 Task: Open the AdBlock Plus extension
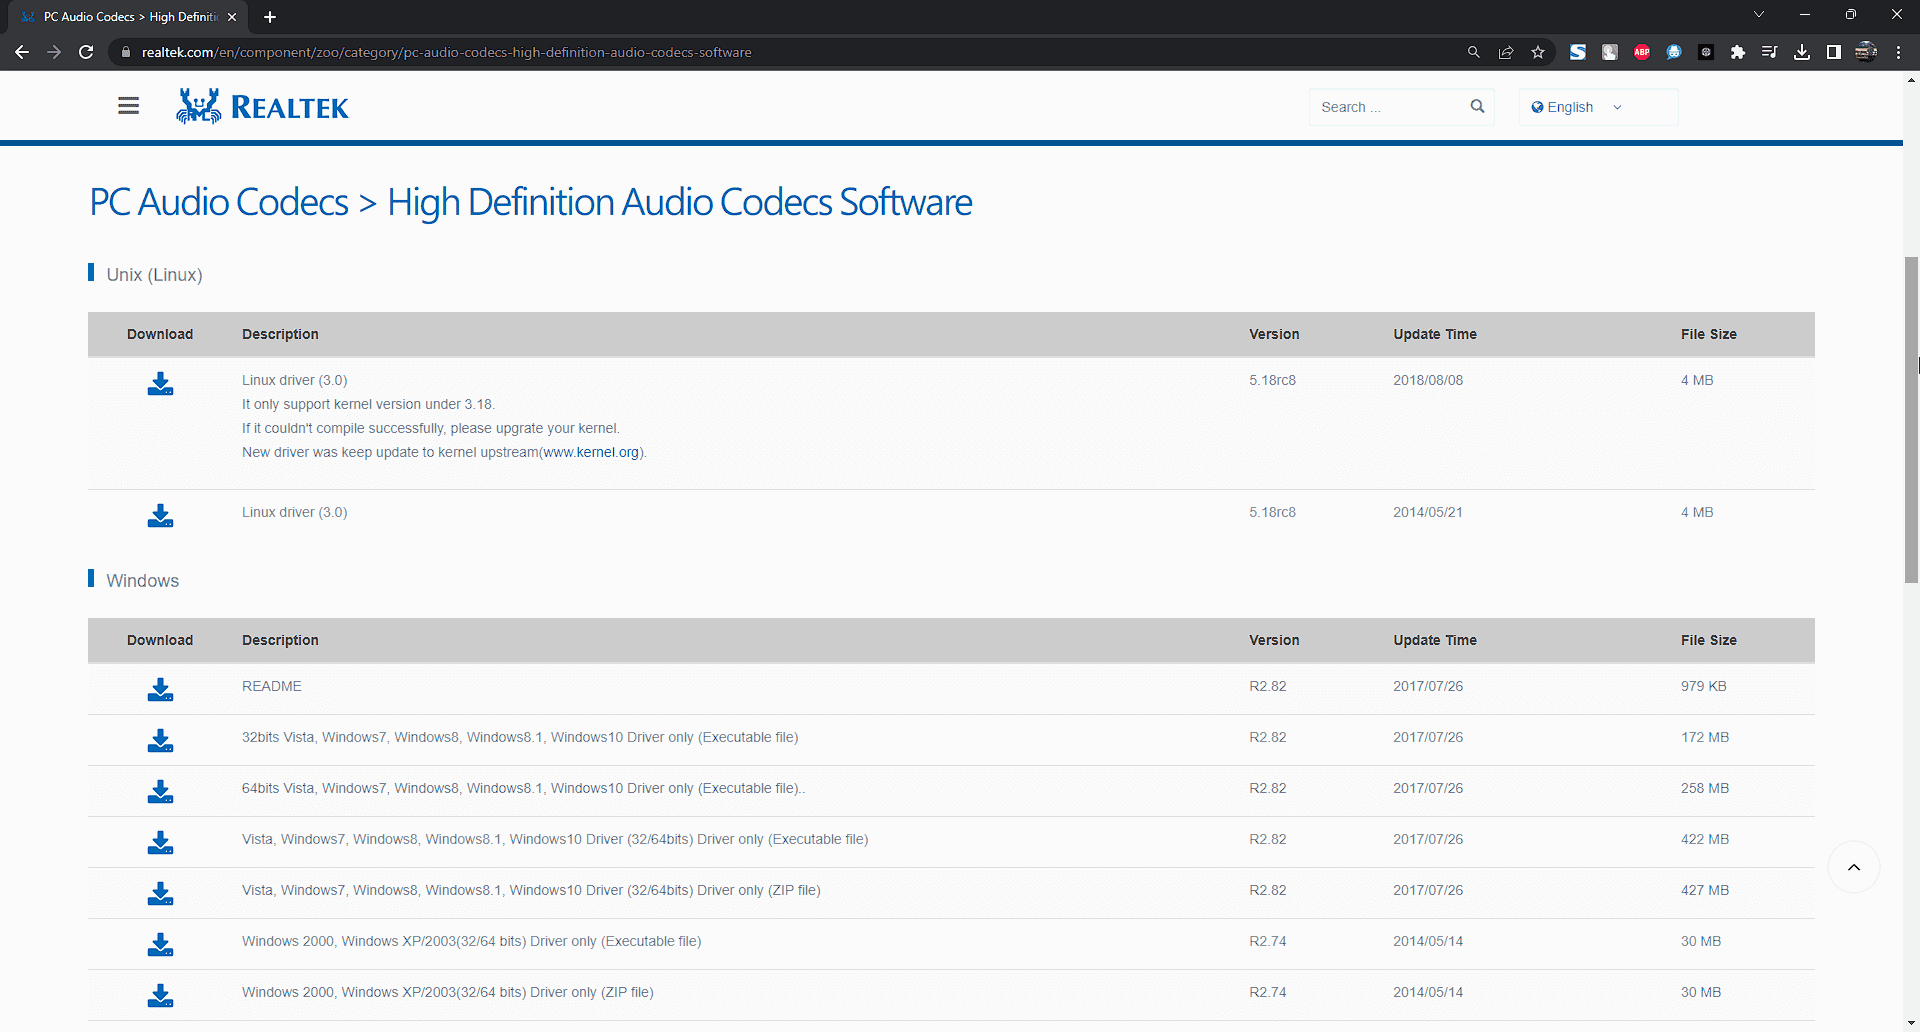coord(1642,52)
